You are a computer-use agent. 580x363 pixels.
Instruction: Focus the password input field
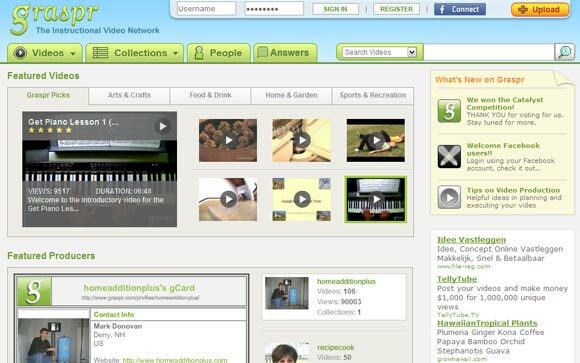click(274, 9)
